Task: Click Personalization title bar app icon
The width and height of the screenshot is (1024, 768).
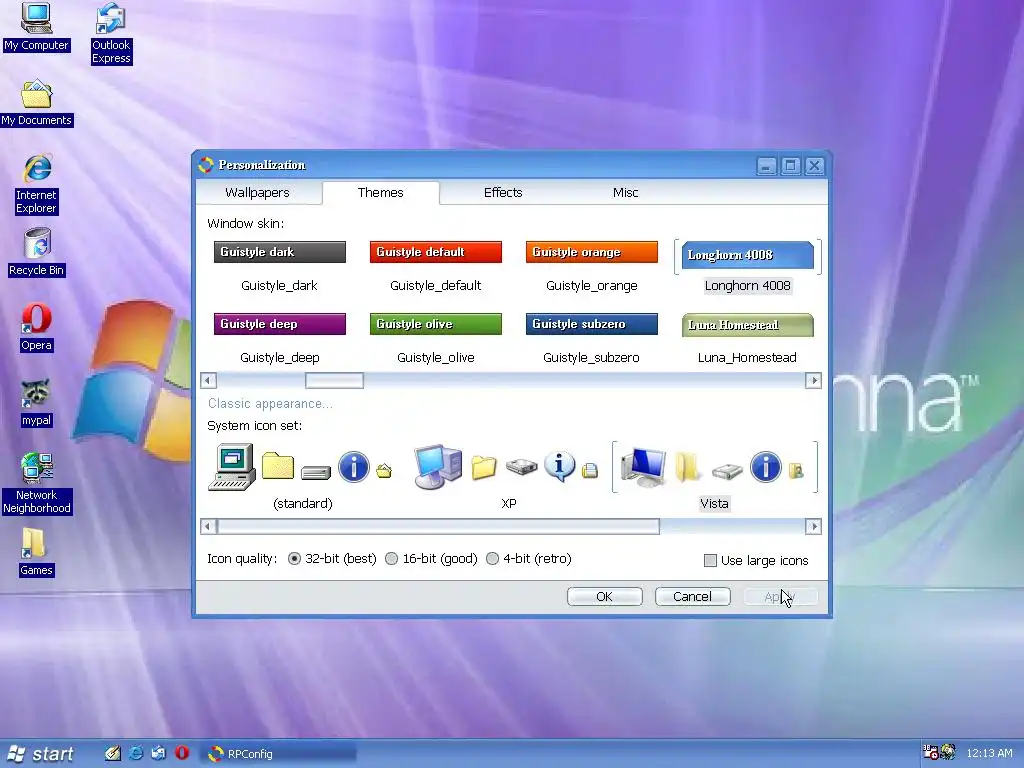Action: pos(206,165)
